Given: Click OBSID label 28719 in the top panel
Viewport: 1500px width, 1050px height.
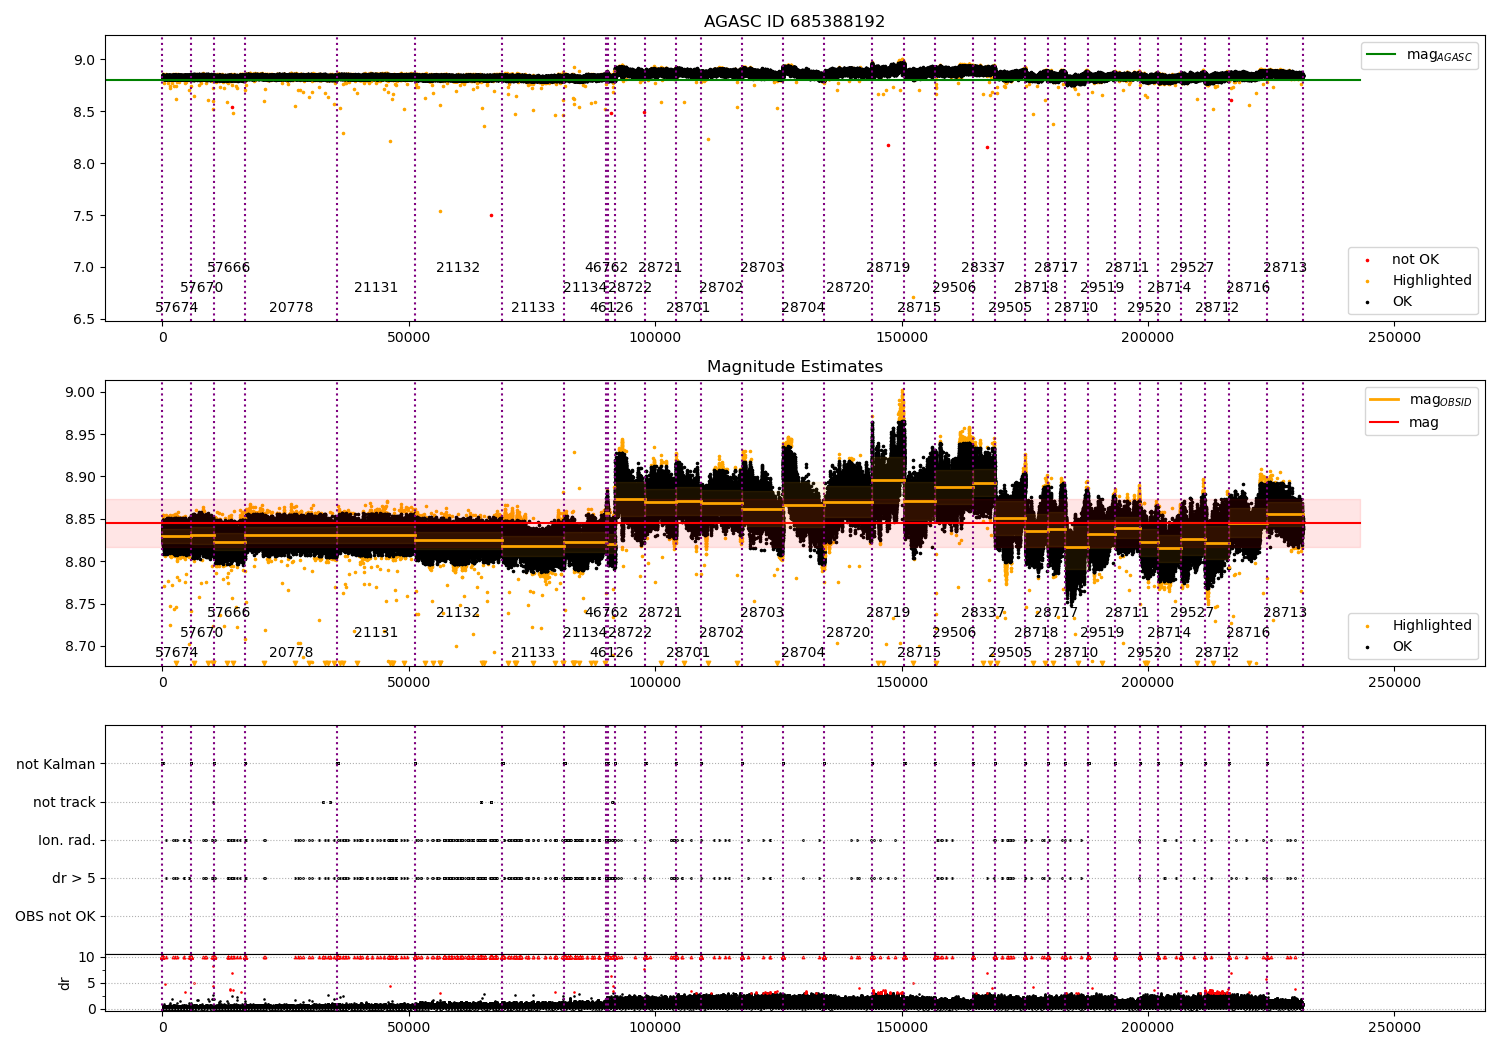Looking at the screenshot, I should pyautogui.click(x=888, y=267).
